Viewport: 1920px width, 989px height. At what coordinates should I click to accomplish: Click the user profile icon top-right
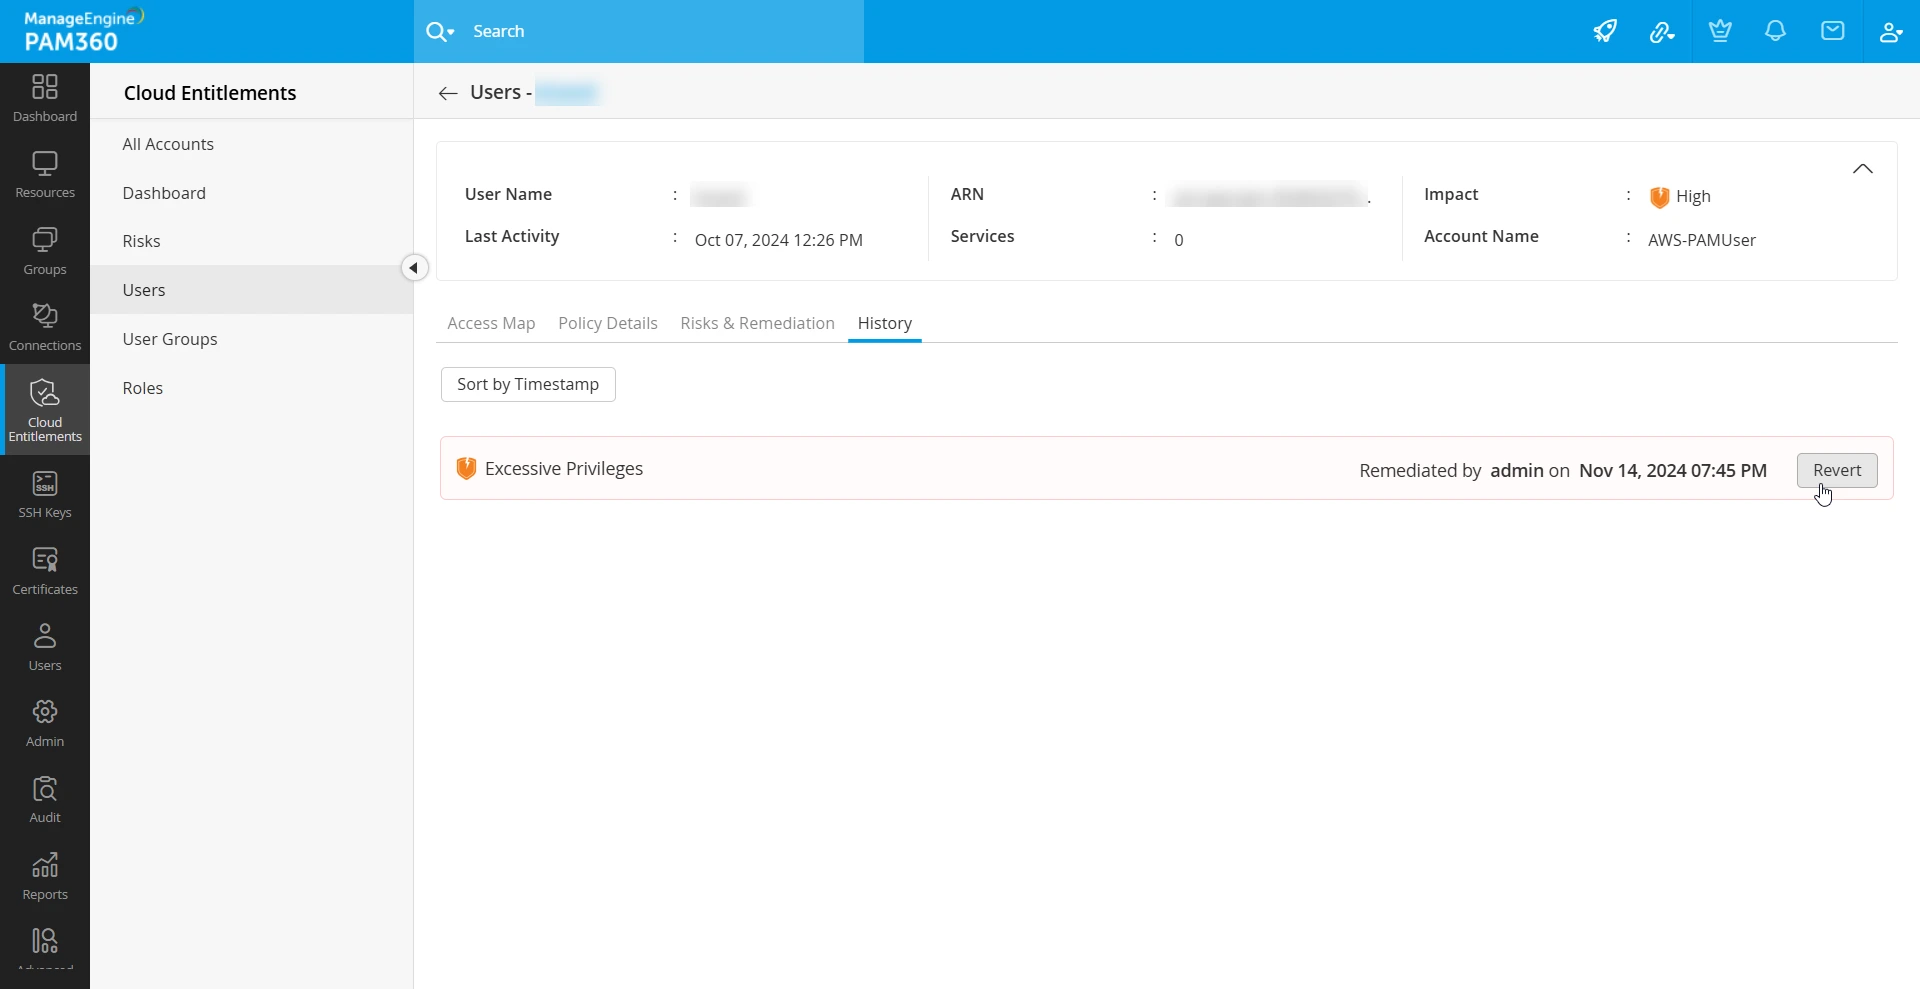click(x=1890, y=31)
